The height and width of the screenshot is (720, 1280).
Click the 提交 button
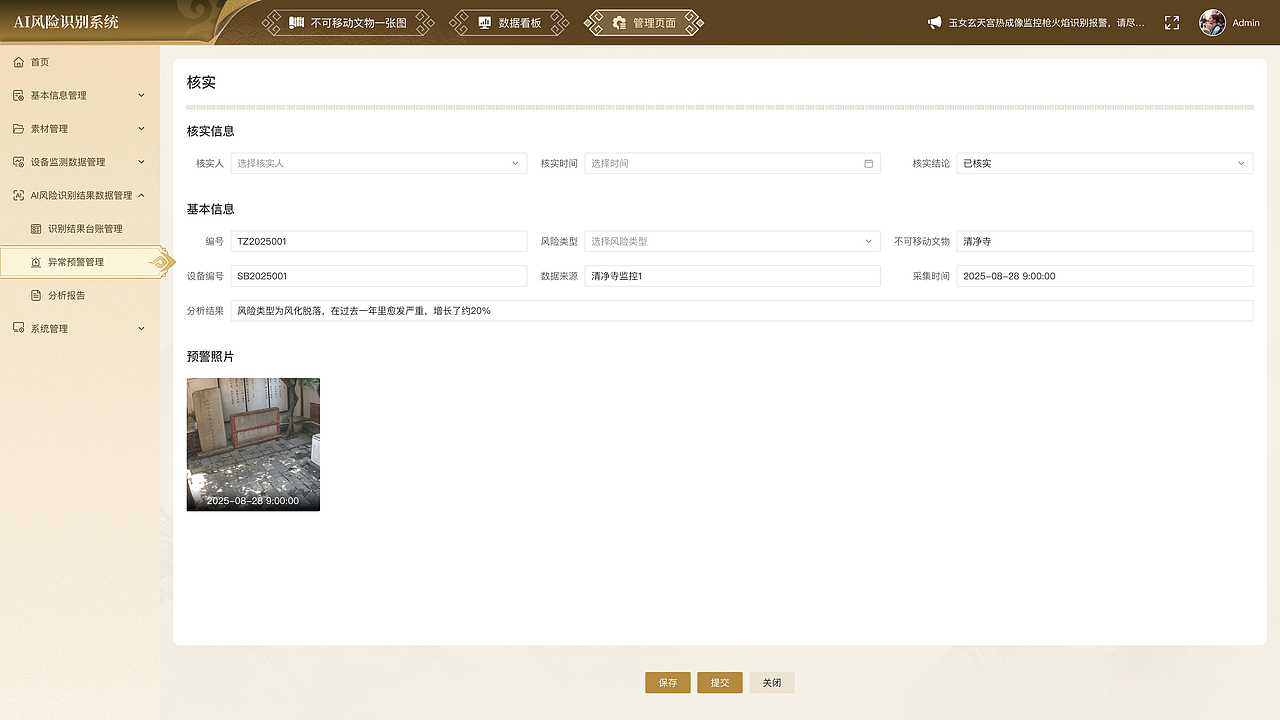tap(720, 683)
